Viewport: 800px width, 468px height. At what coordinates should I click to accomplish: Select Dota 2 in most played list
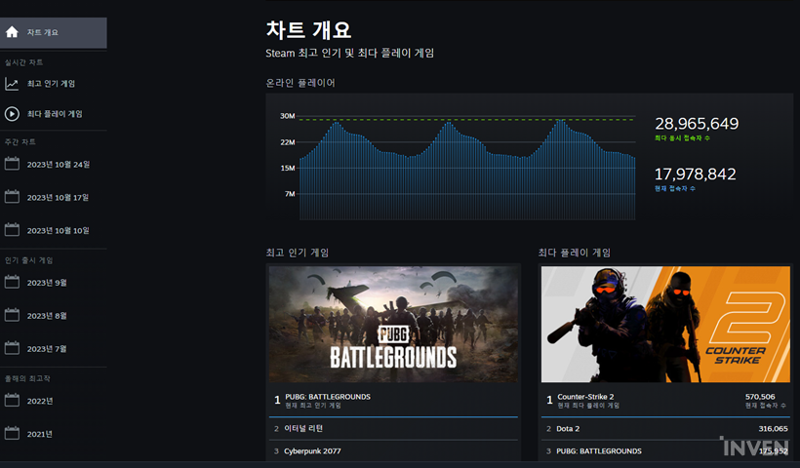(x=665, y=429)
